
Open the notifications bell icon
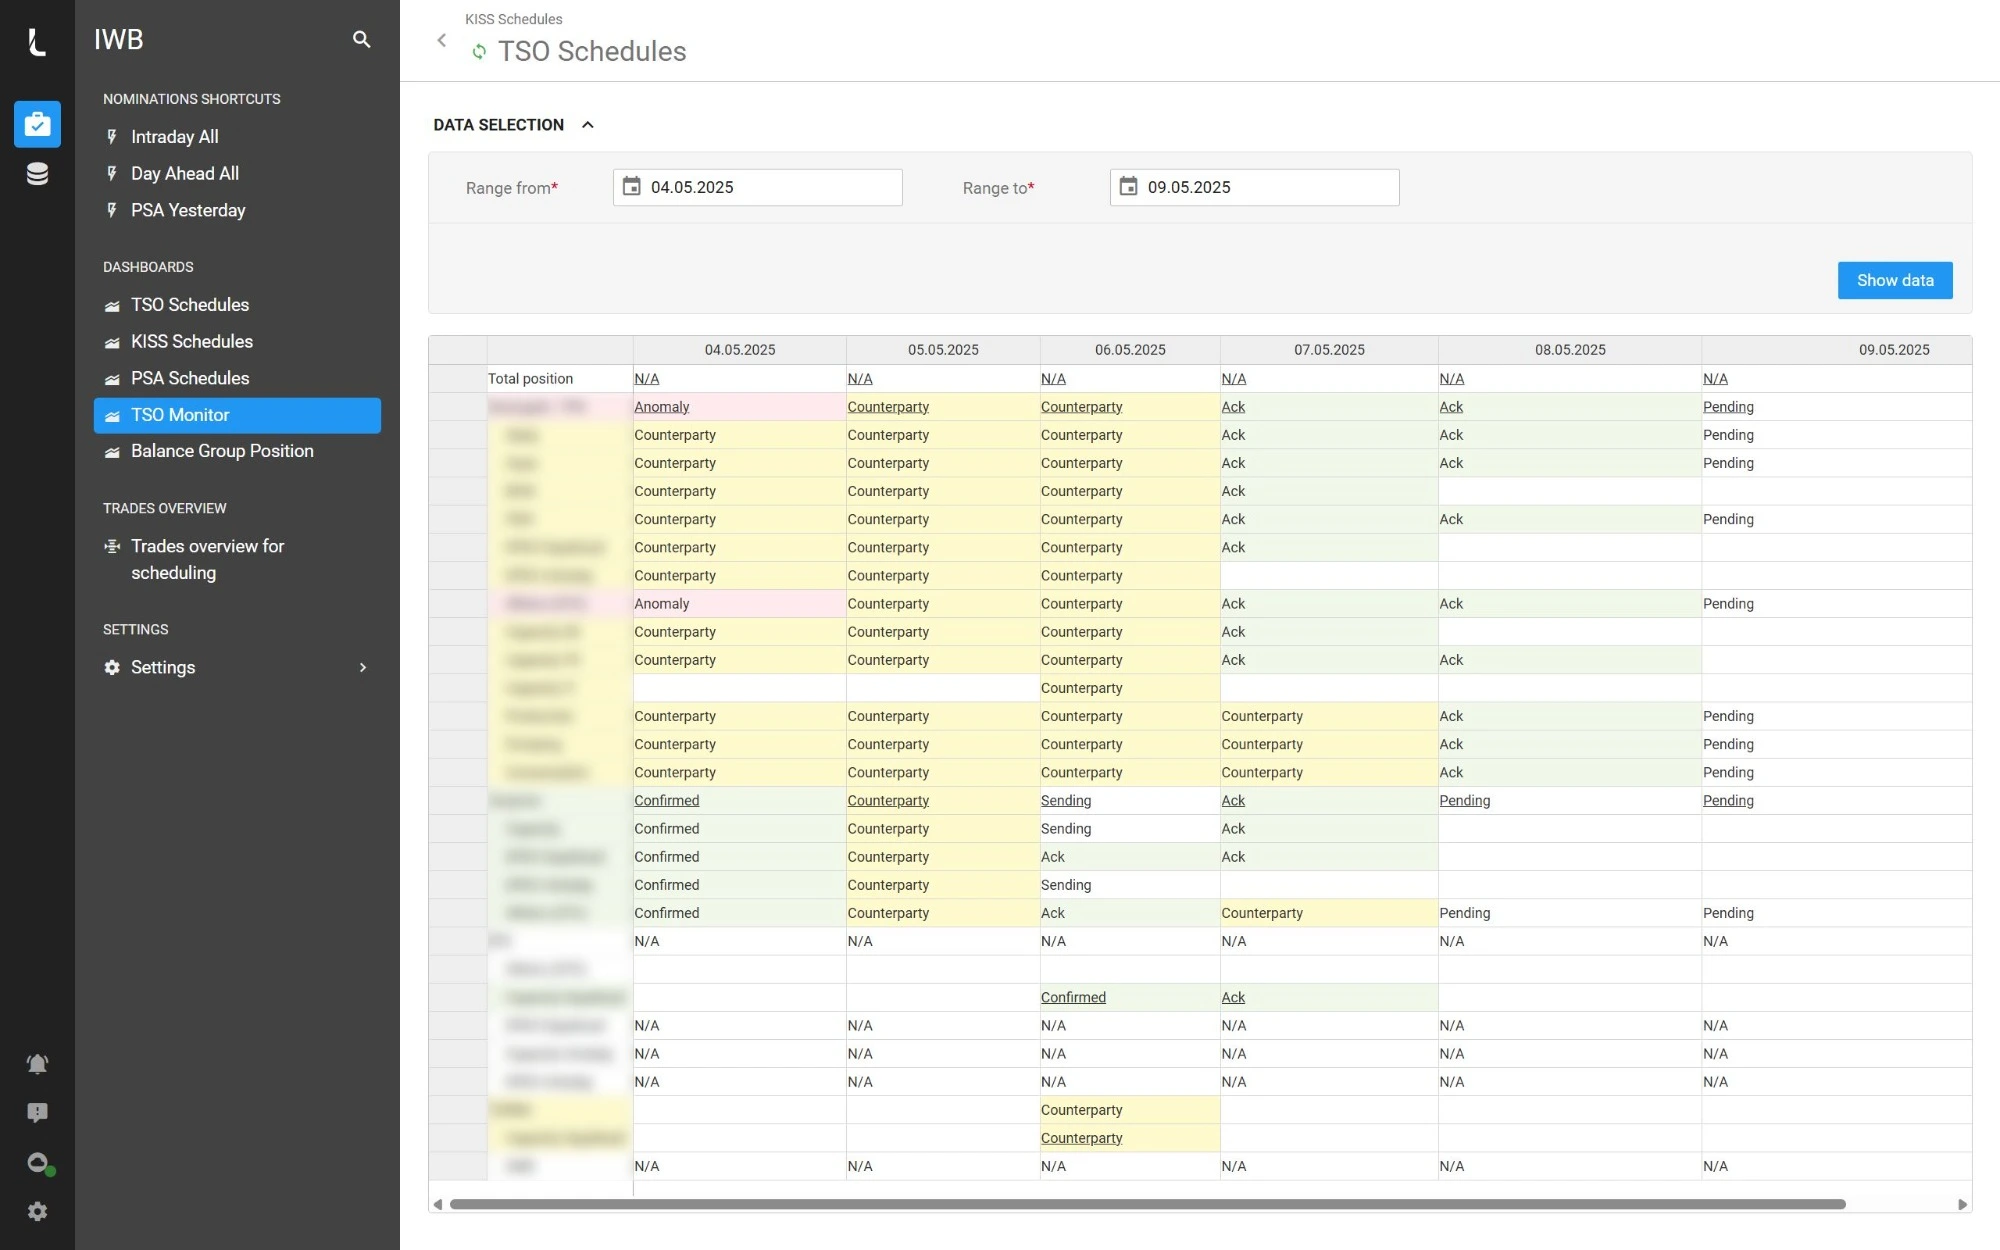(x=37, y=1064)
